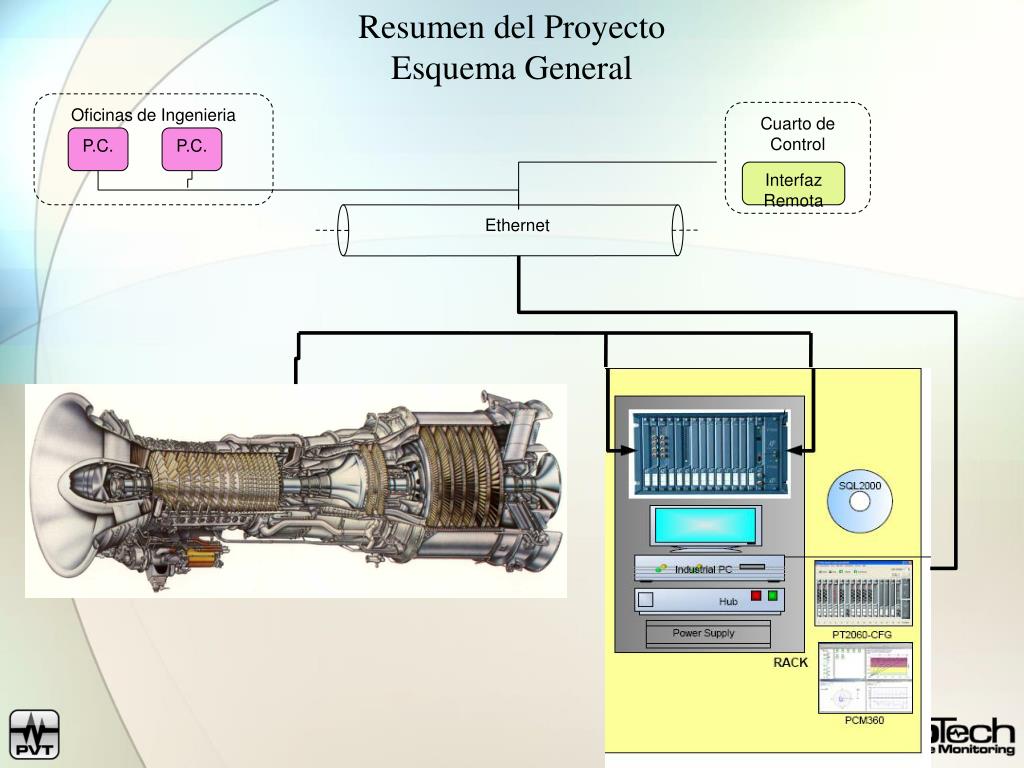
Task: Open the PCM360 screenshot thumbnail
Action: click(x=865, y=678)
